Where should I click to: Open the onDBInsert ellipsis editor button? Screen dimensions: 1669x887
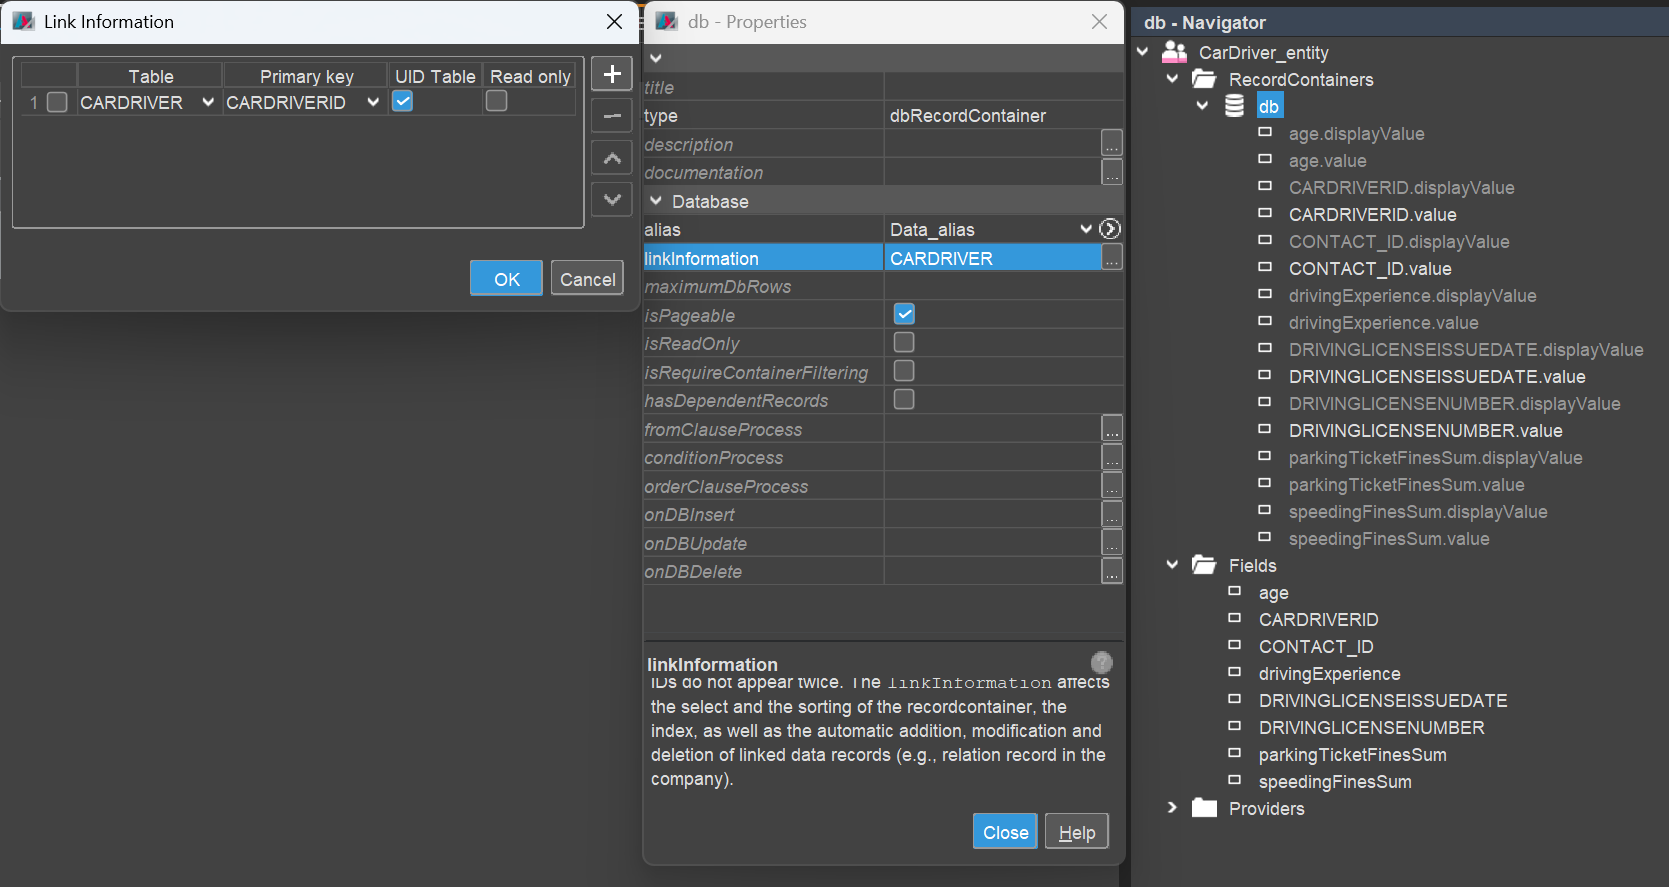click(x=1111, y=514)
